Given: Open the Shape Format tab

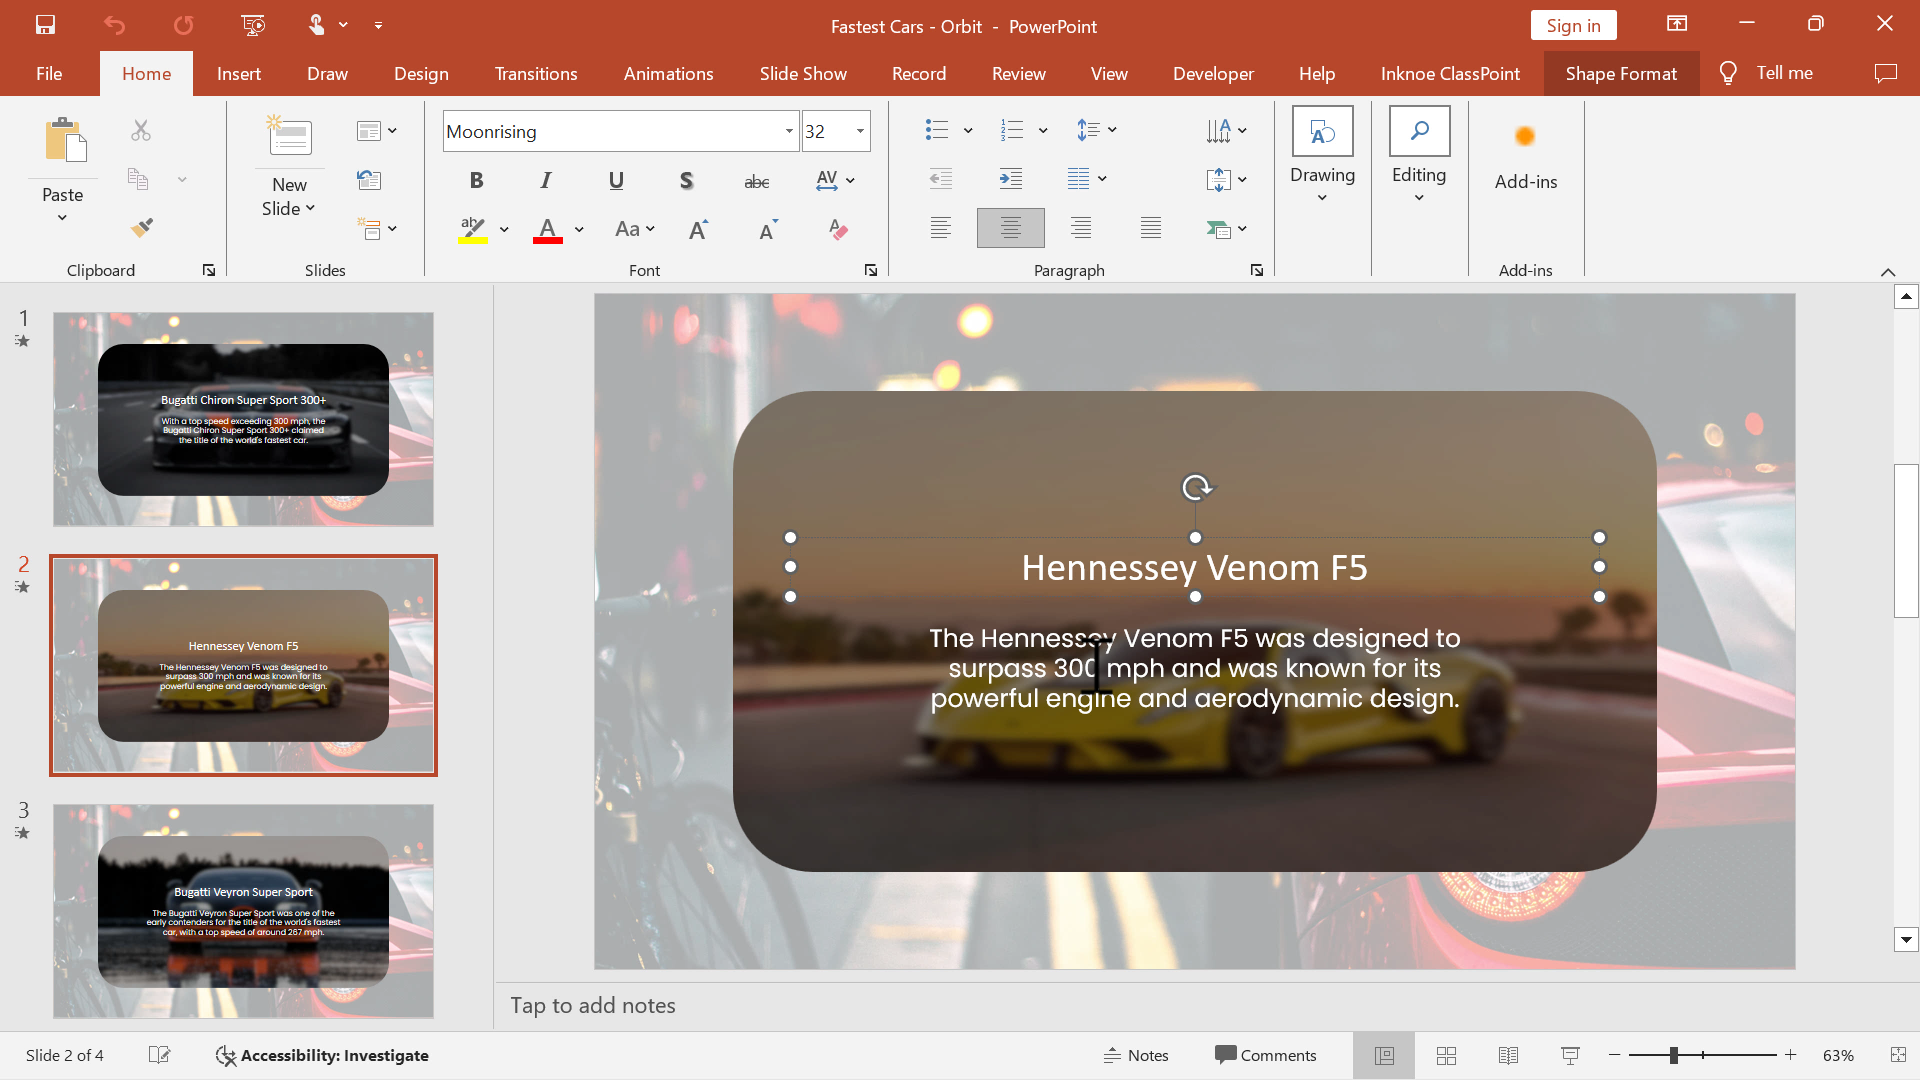Looking at the screenshot, I should pyautogui.click(x=1619, y=73).
